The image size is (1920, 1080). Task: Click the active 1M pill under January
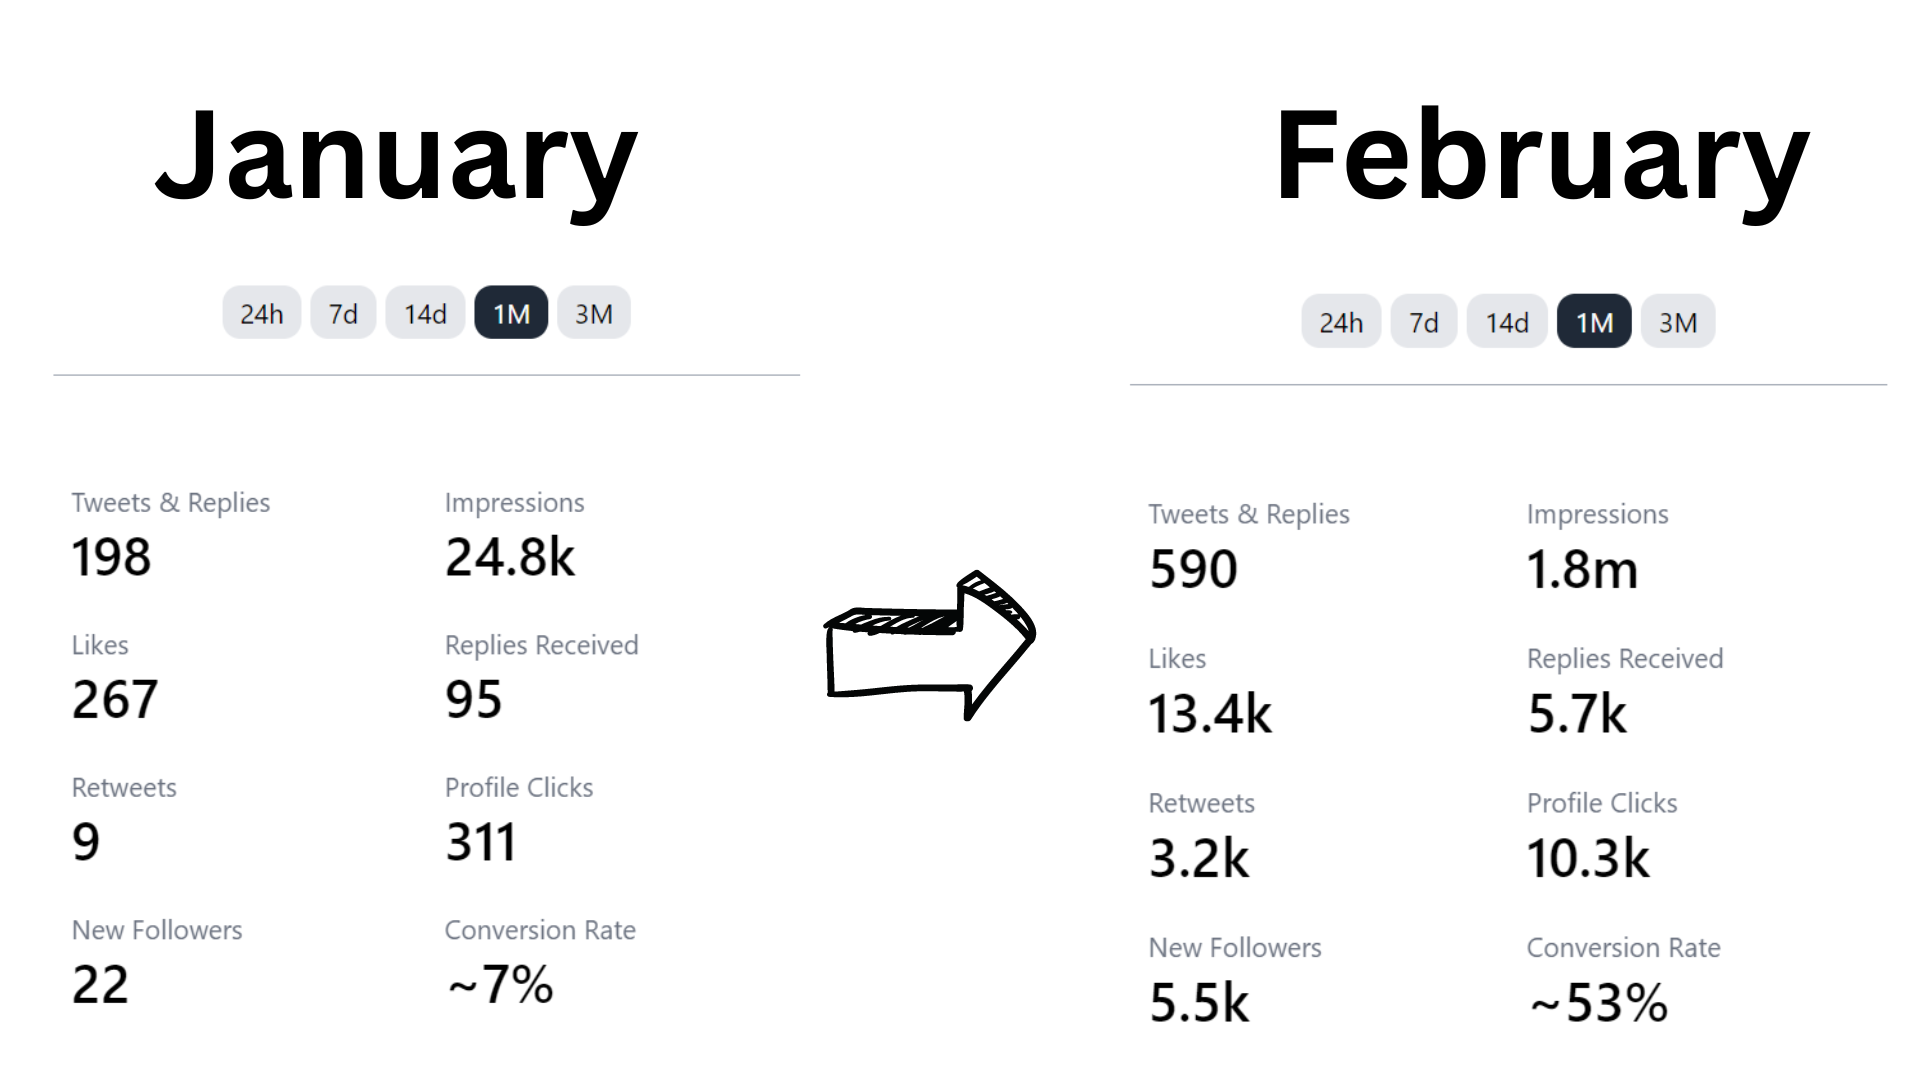(x=511, y=313)
